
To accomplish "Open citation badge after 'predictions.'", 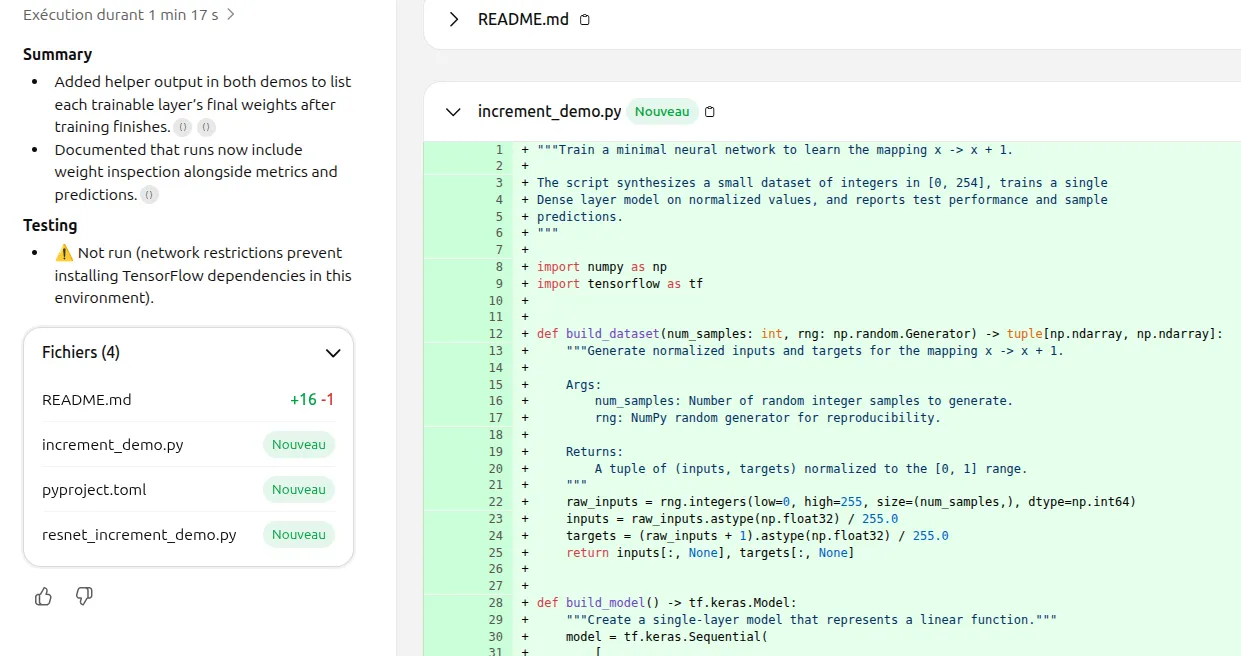I will pyautogui.click(x=150, y=195).
